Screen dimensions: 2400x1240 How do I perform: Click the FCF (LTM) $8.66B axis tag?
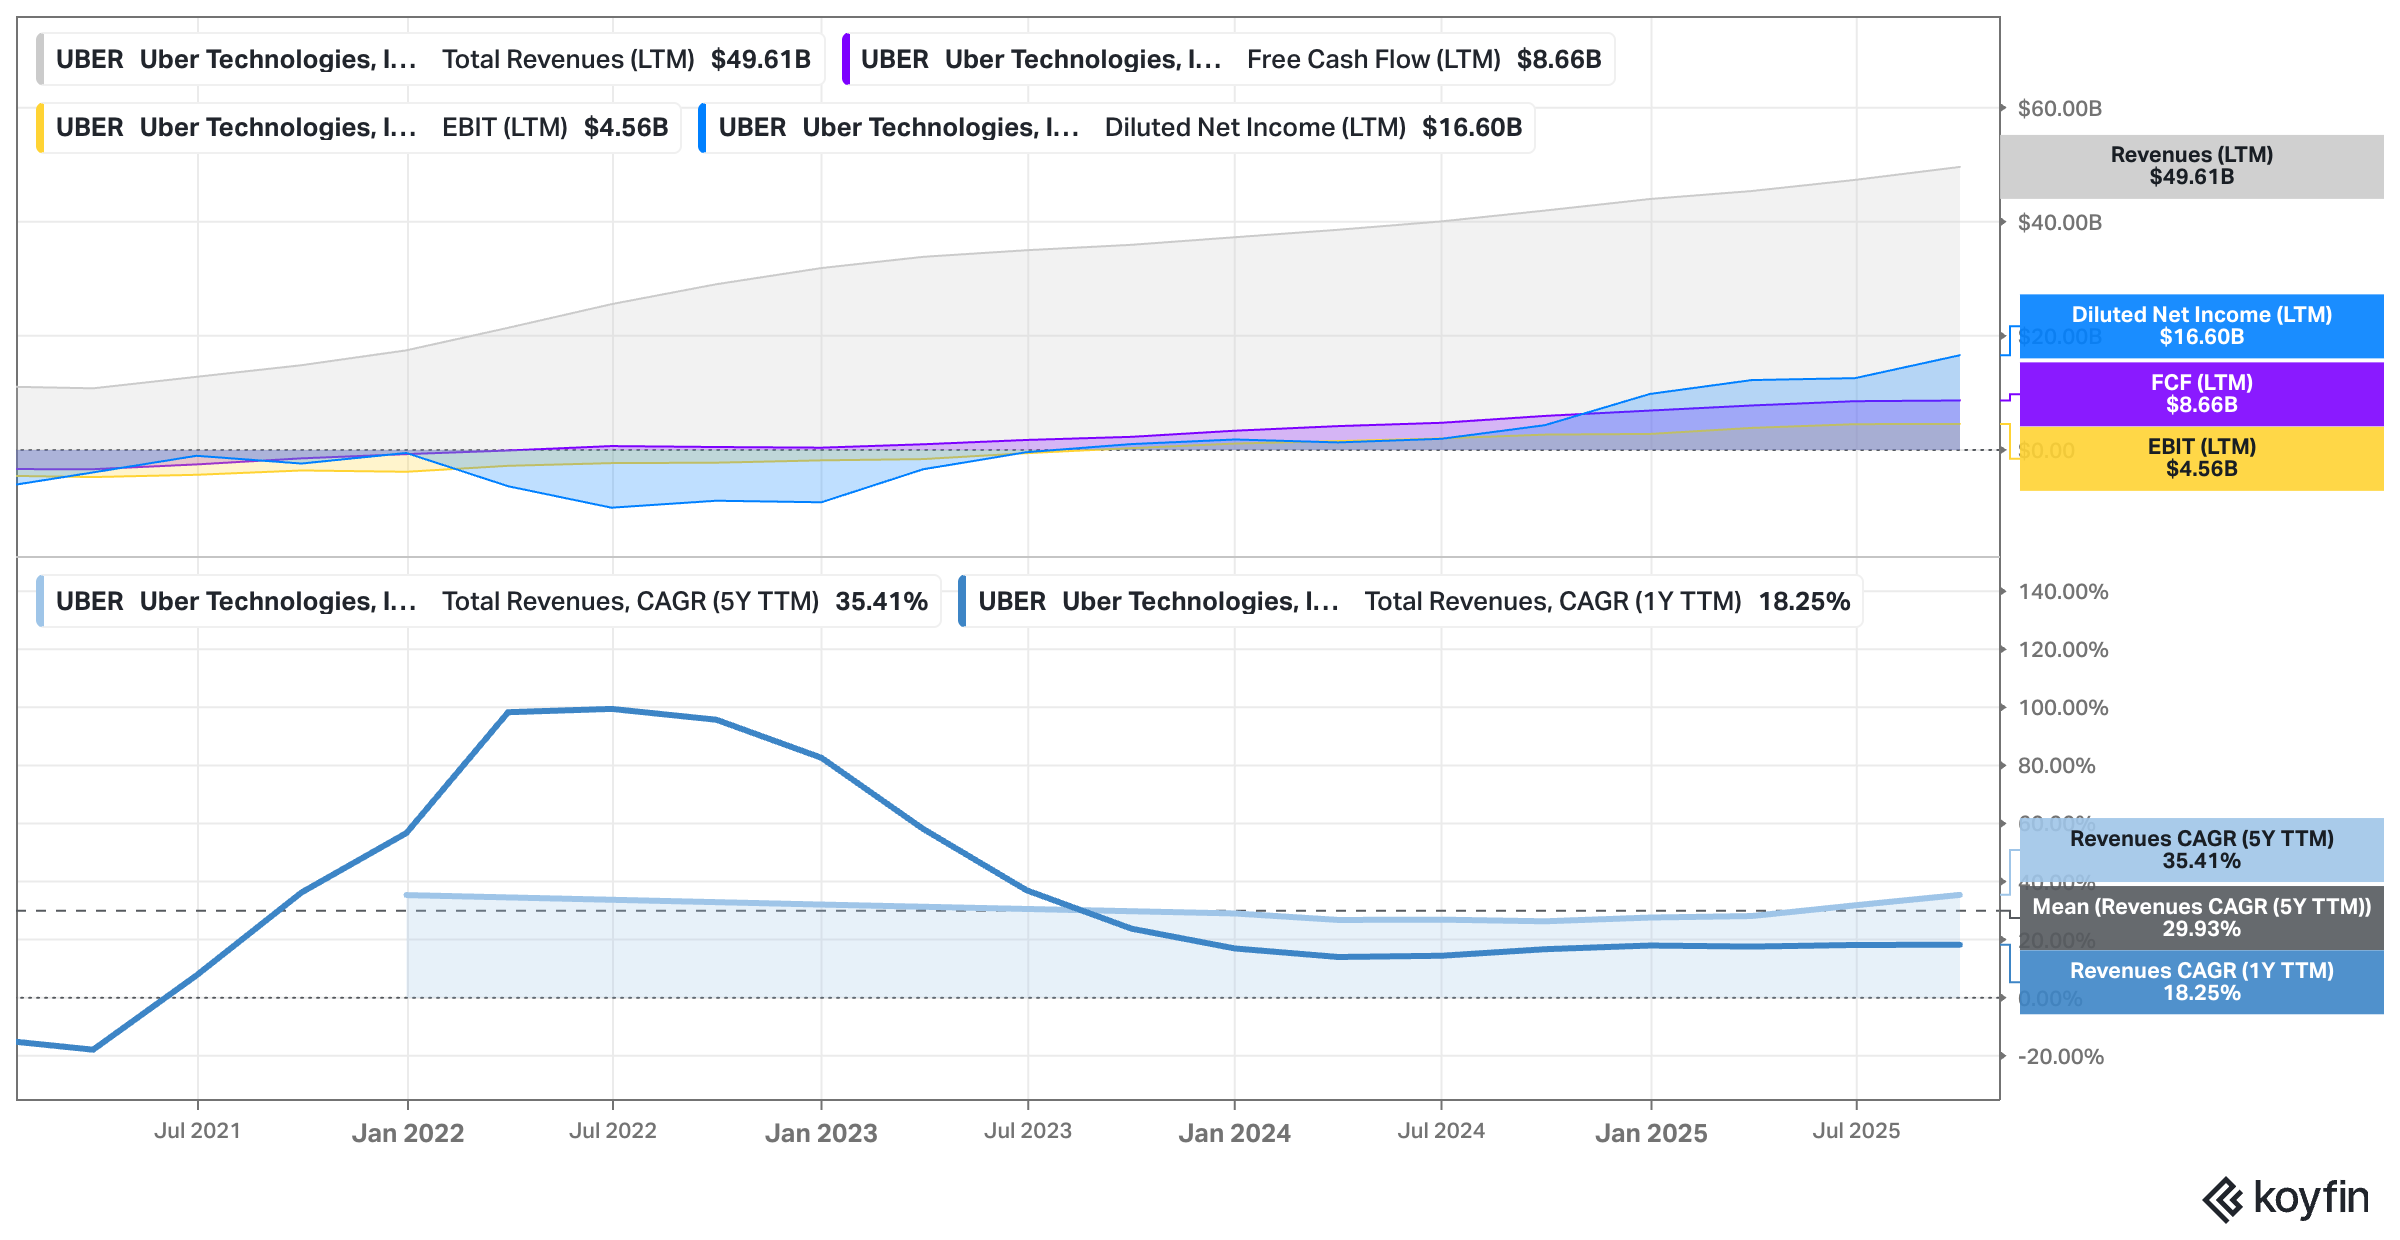pos(2201,394)
